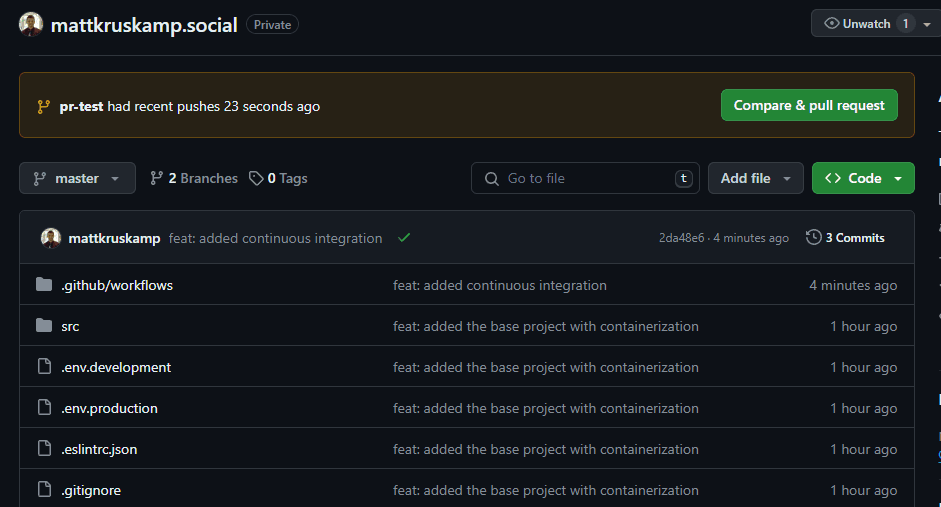Image resolution: width=941 pixels, height=507 pixels.
Task: Click the branch icon in push banner
Action: 43,107
